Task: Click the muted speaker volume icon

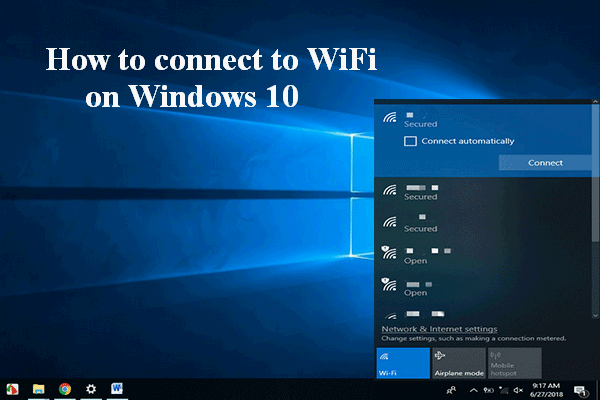Action: 518,390
